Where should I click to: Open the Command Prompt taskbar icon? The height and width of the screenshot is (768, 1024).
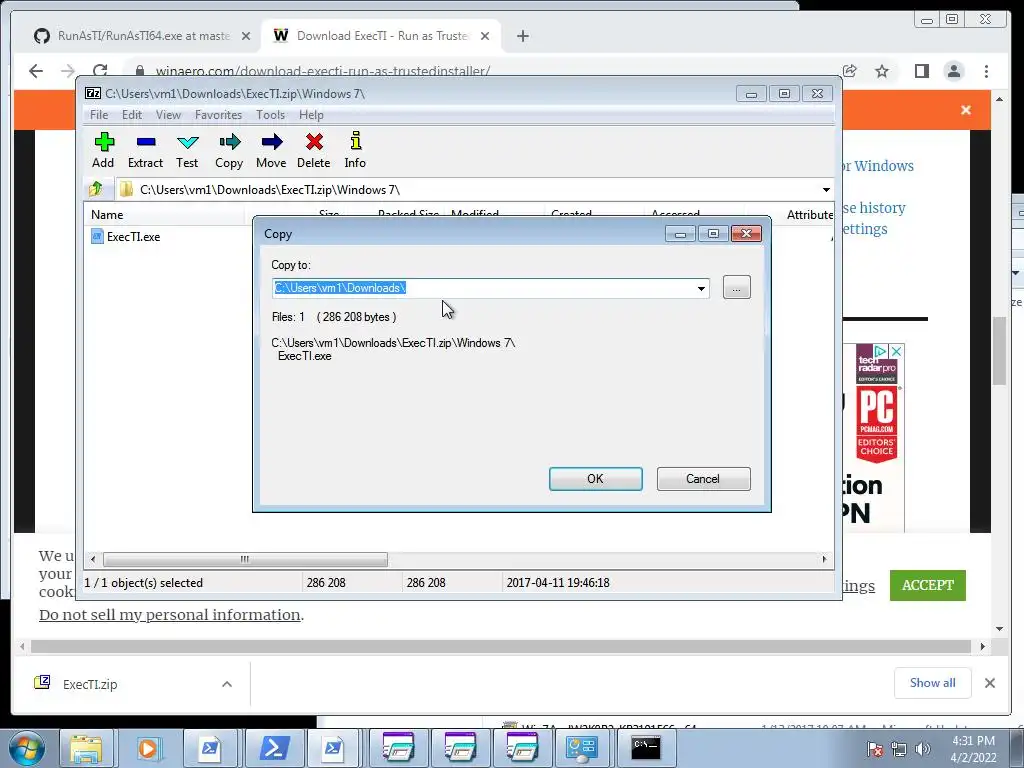click(x=645, y=748)
